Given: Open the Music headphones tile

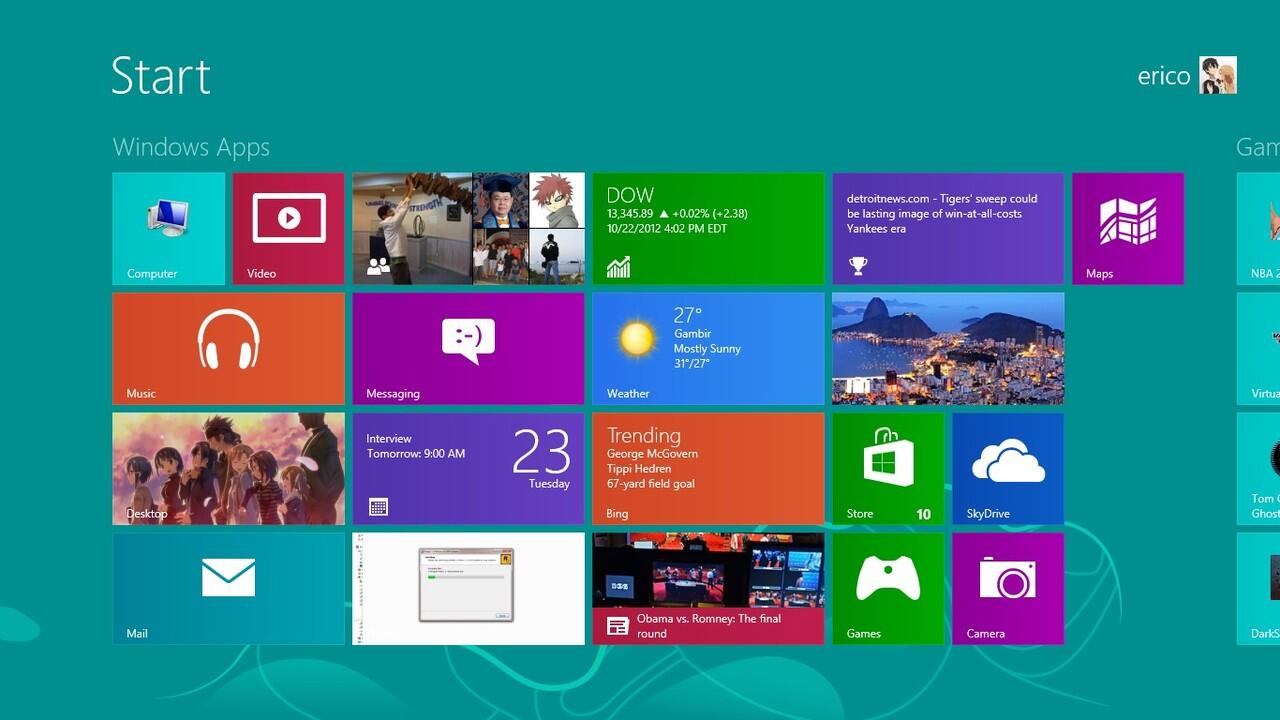Looking at the screenshot, I should point(228,348).
